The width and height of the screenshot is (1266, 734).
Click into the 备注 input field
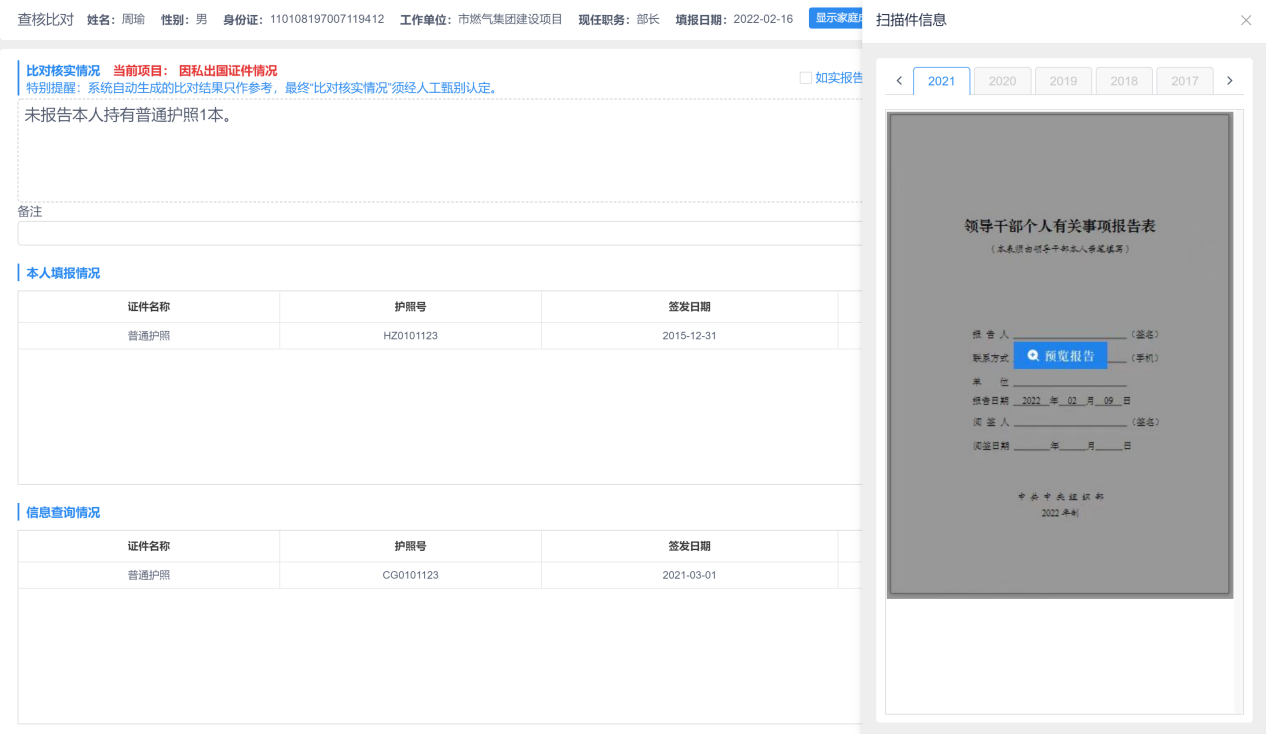[438, 233]
